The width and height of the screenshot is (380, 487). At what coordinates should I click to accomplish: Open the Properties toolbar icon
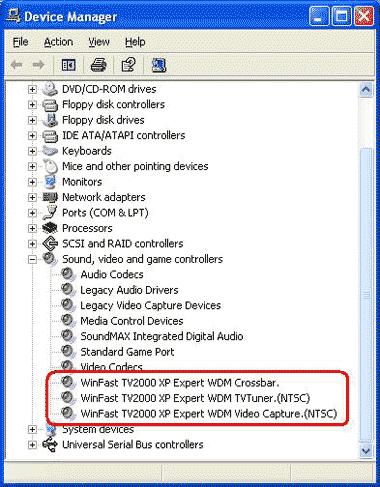pos(129,65)
